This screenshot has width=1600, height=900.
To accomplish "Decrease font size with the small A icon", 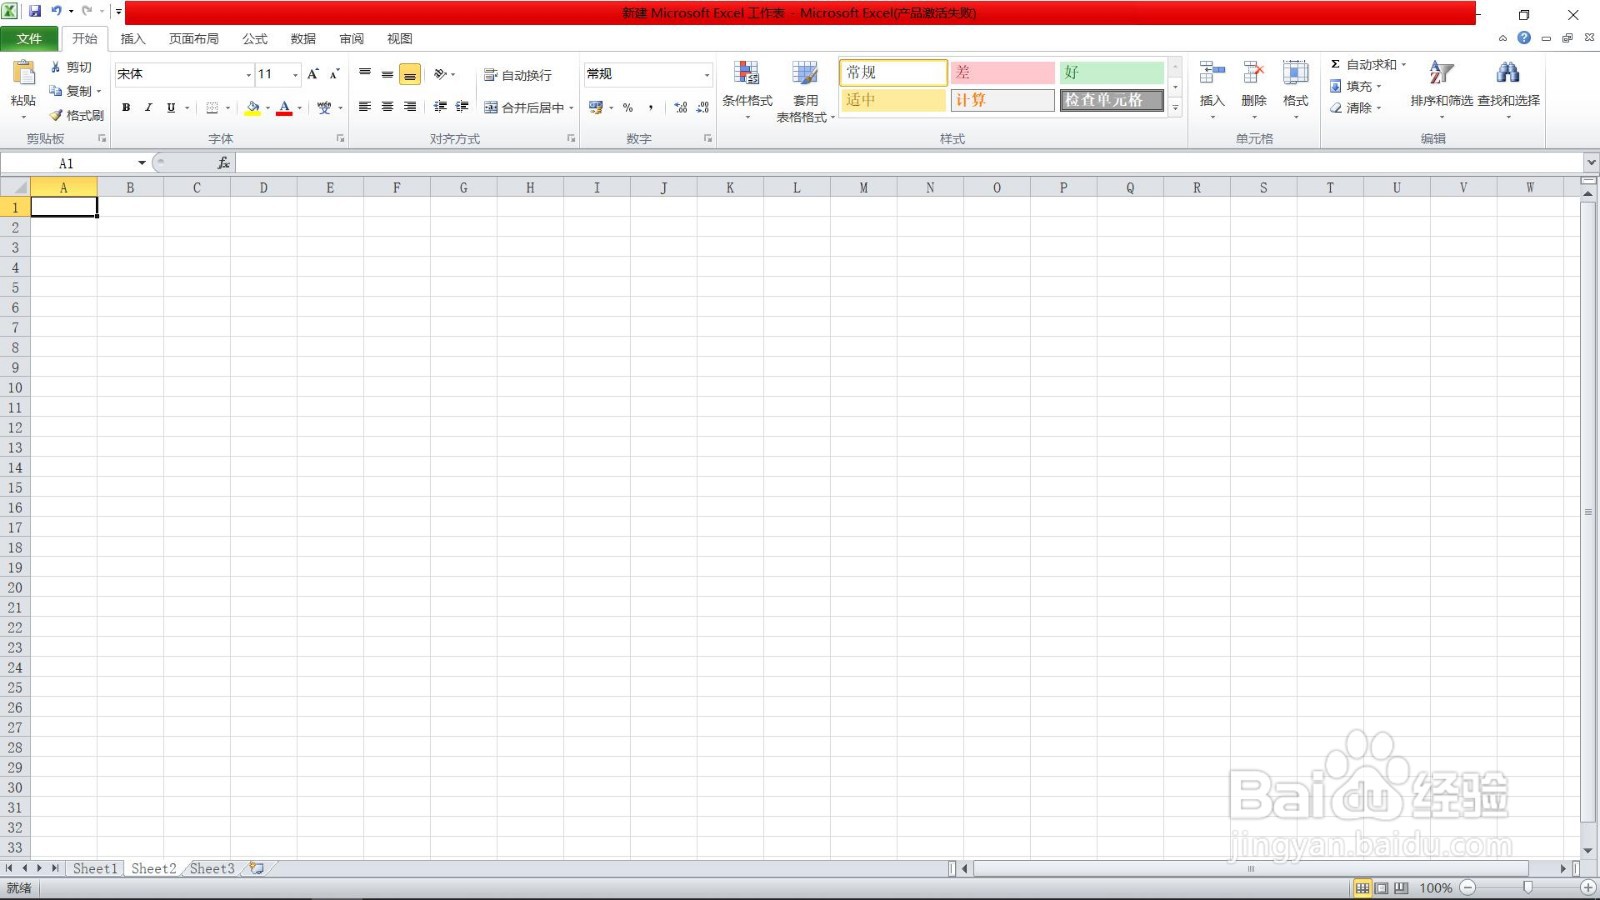I will (x=334, y=74).
